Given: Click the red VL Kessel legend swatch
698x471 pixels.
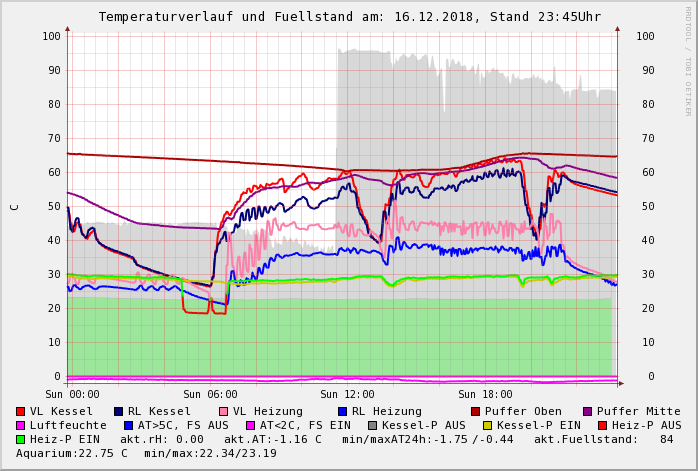Looking at the screenshot, I should (21, 411).
